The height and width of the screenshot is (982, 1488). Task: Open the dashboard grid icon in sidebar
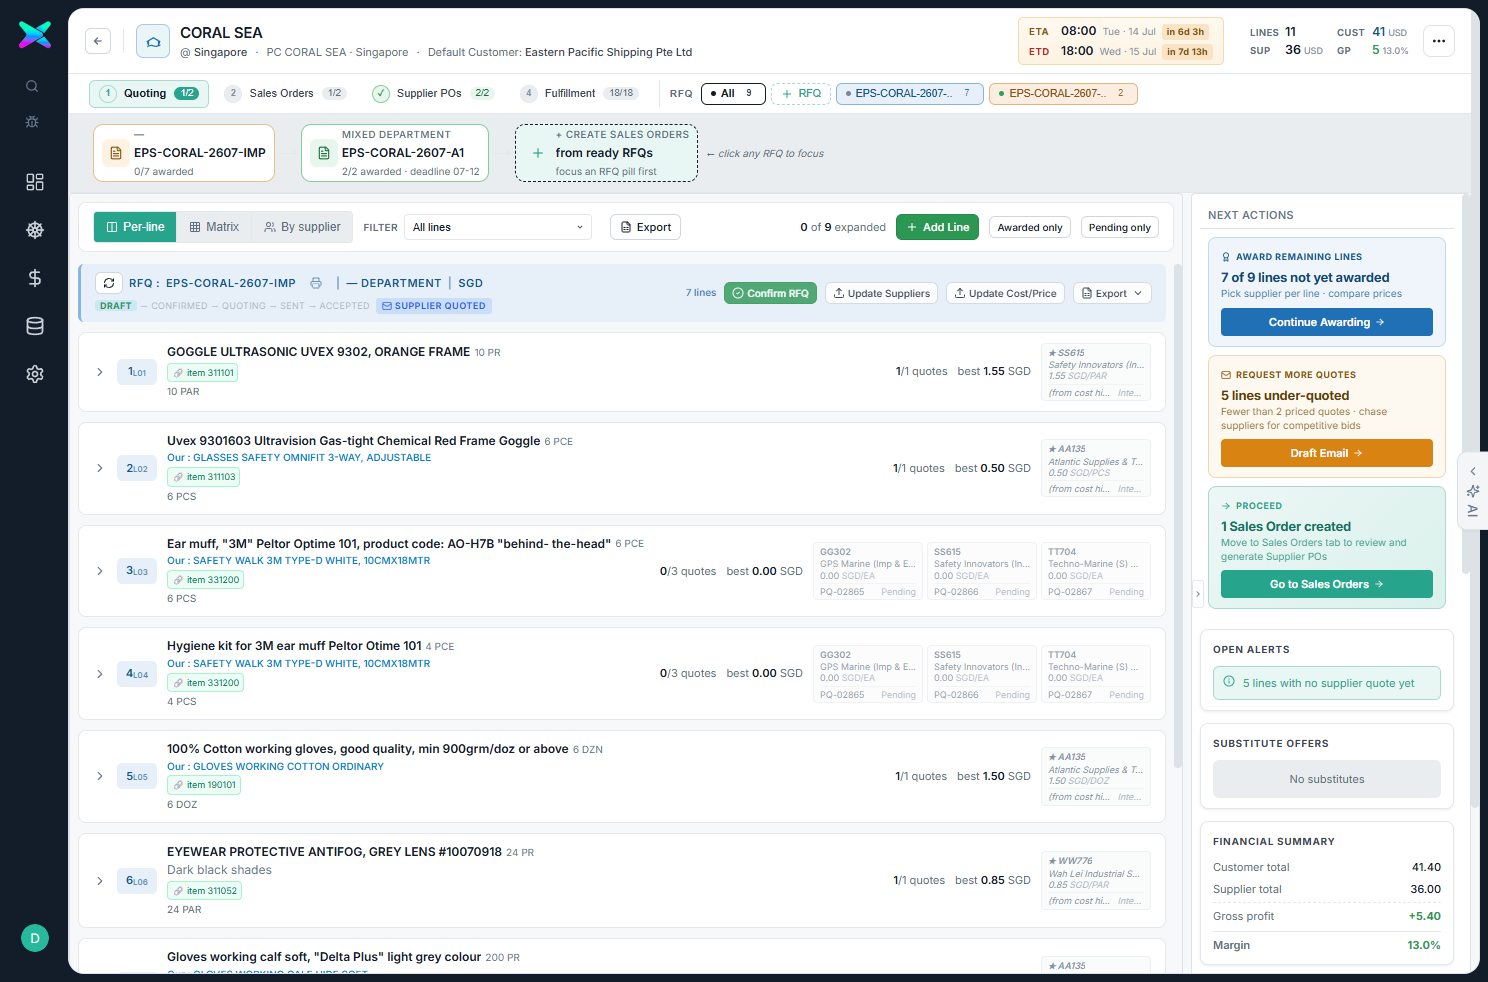pyautogui.click(x=35, y=182)
